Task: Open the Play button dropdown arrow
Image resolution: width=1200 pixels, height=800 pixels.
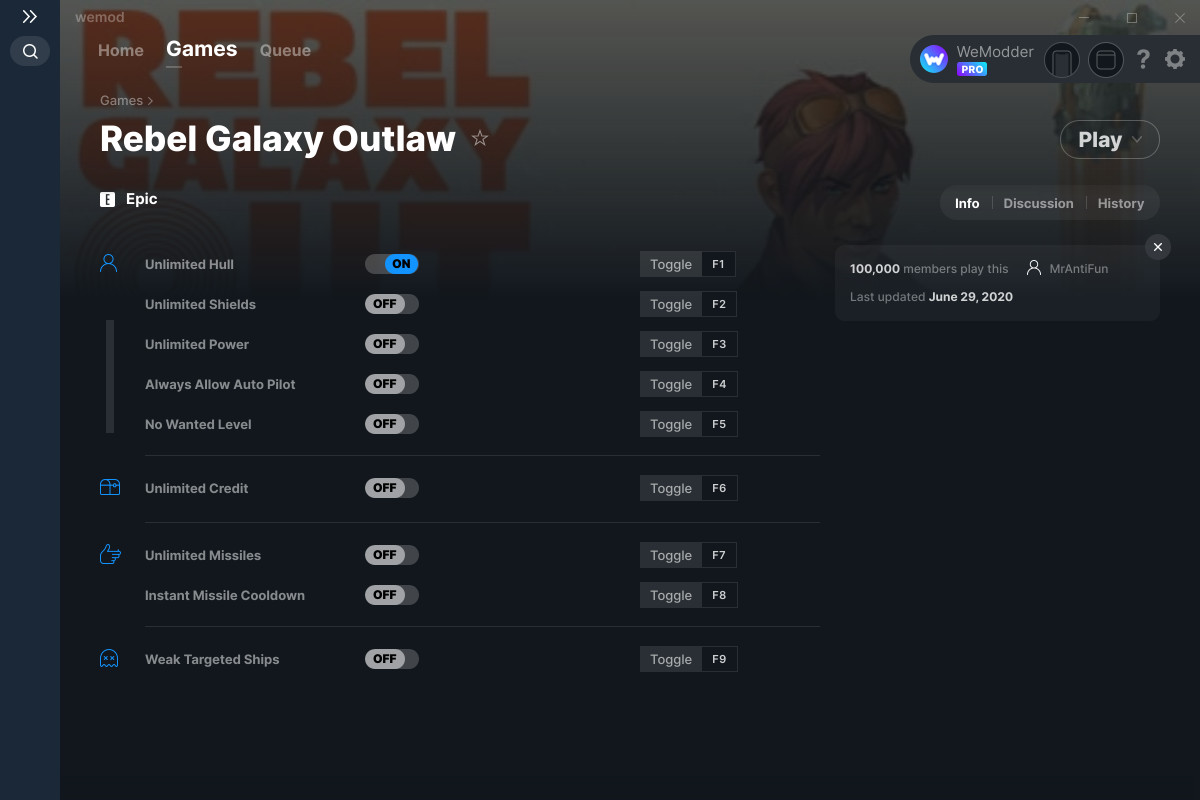Action: tap(1135, 140)
